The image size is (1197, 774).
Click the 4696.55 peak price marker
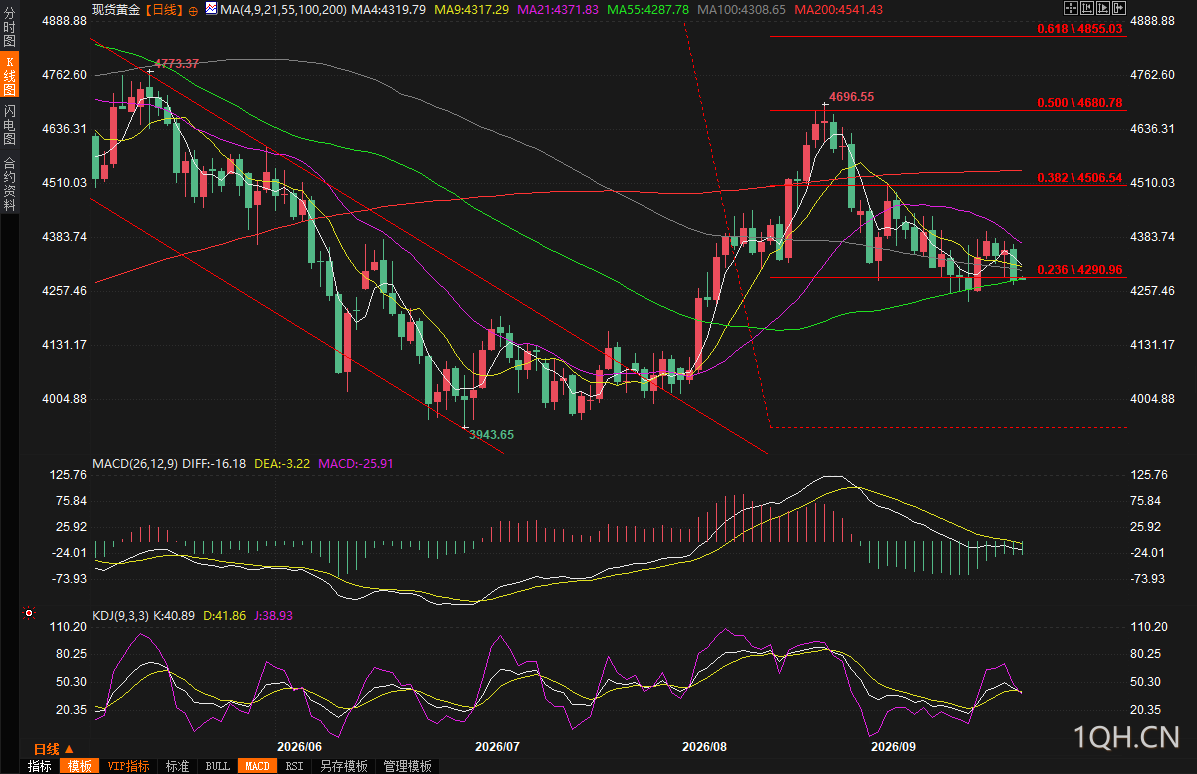pos(851,97)
